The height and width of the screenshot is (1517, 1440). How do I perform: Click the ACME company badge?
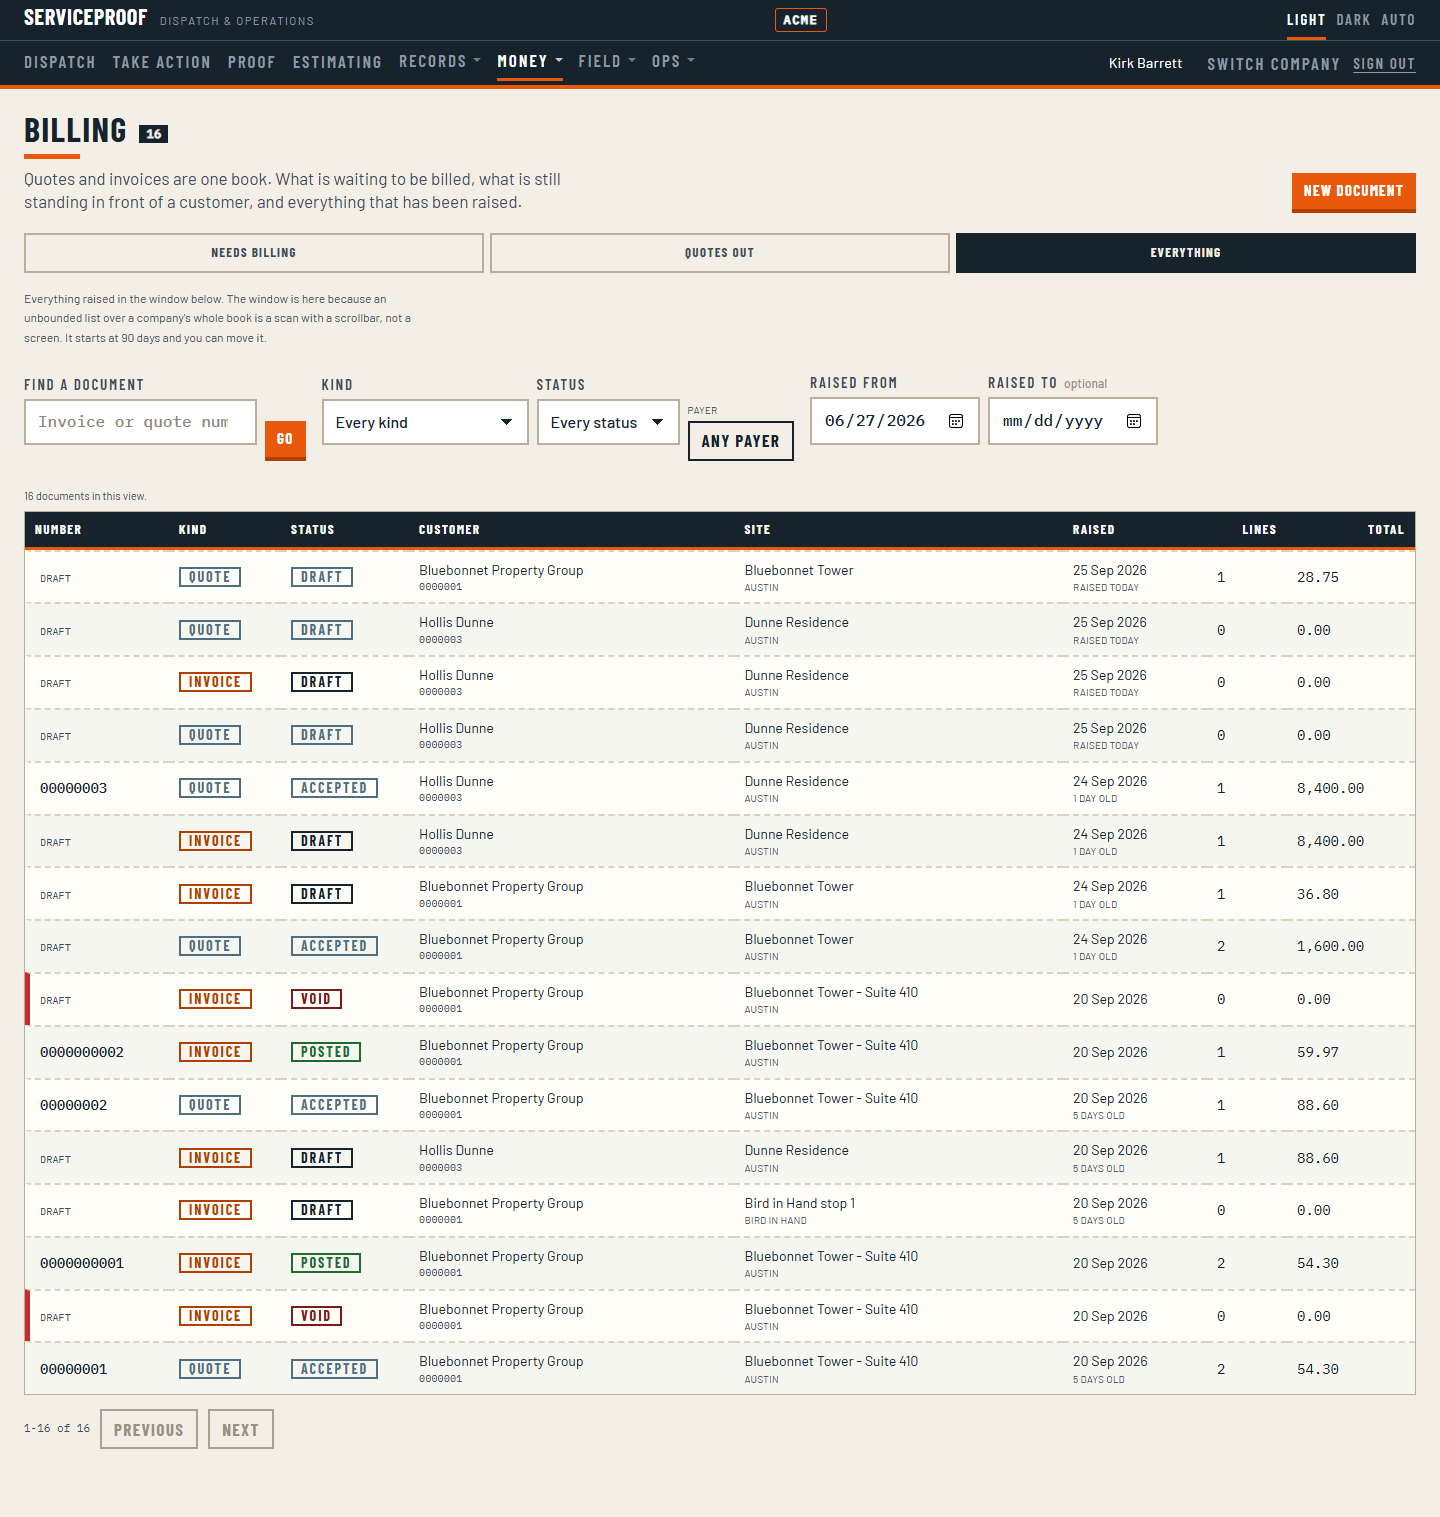(800, 20)
